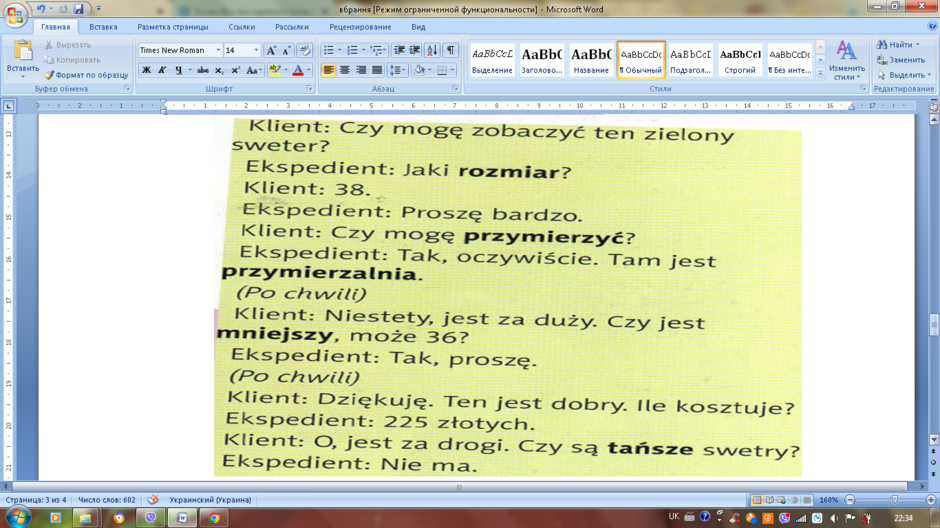This screenshot has width=940, height=528.
Task: Apply the Название title style
Action: pyautogui.click(x=591, y=59)
